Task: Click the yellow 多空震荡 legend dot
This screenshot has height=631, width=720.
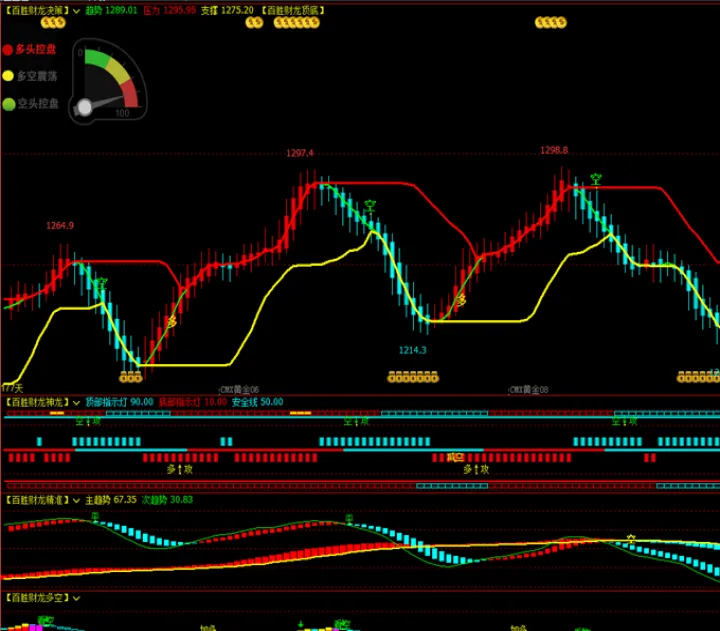Action: click(8, 76)
